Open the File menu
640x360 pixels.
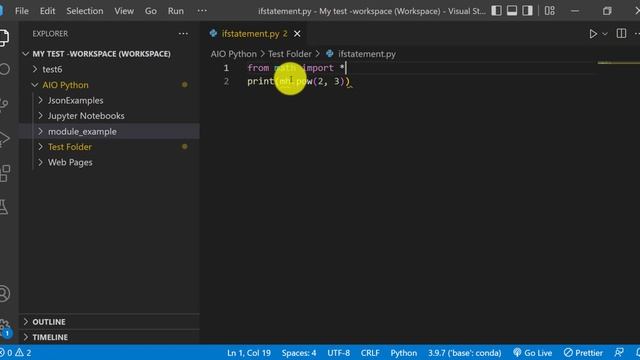pos(22,11)
